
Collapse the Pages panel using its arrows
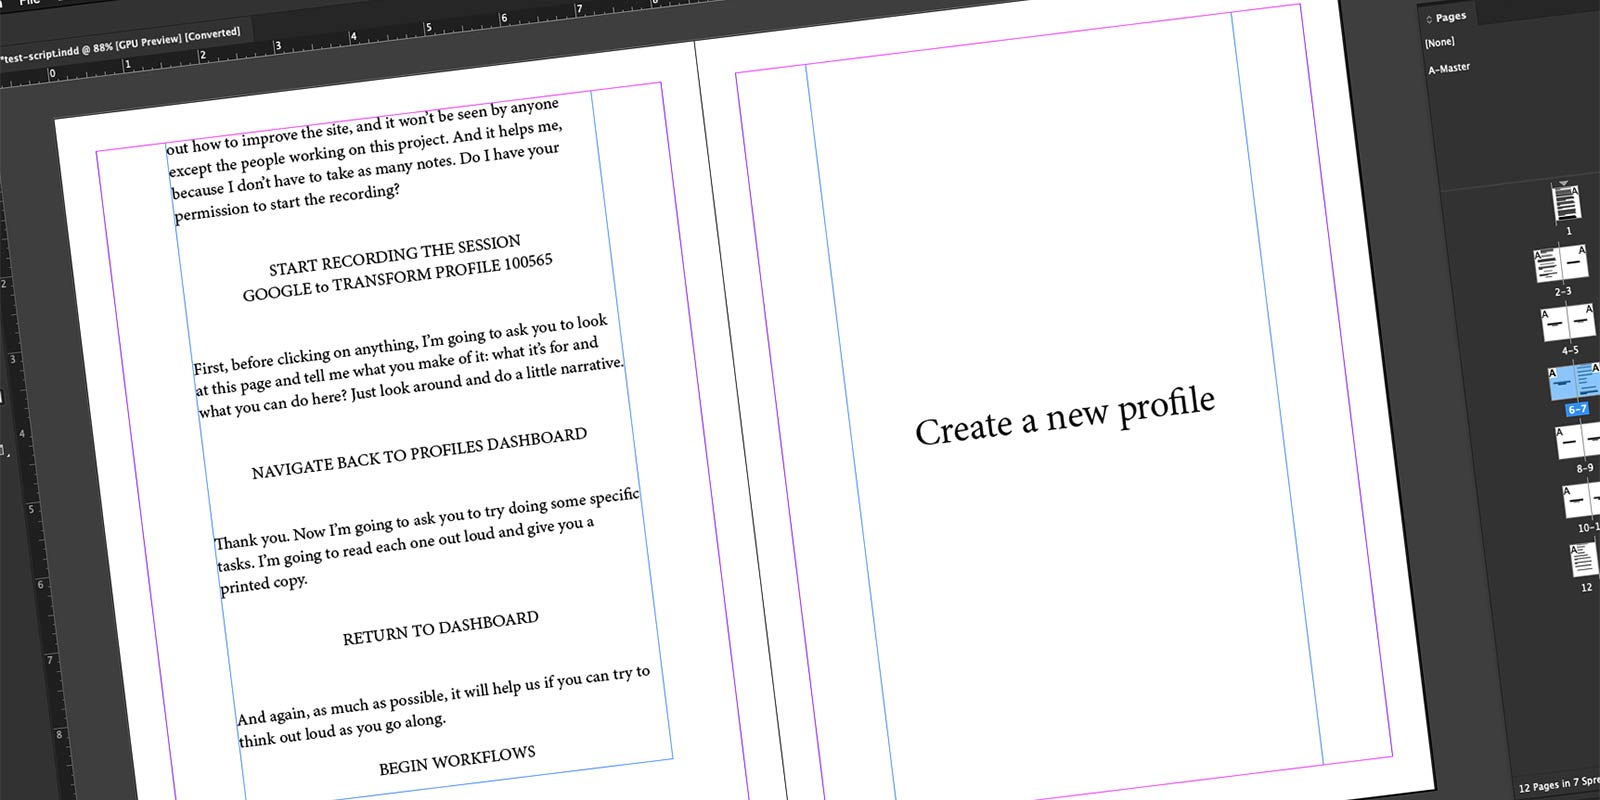click(1429, 19)
